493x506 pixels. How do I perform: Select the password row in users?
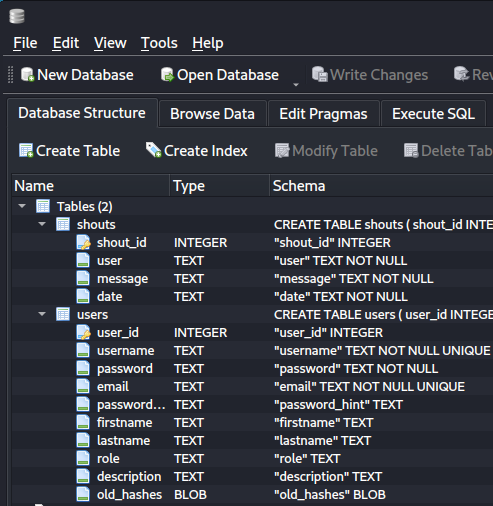coord(252,368)
